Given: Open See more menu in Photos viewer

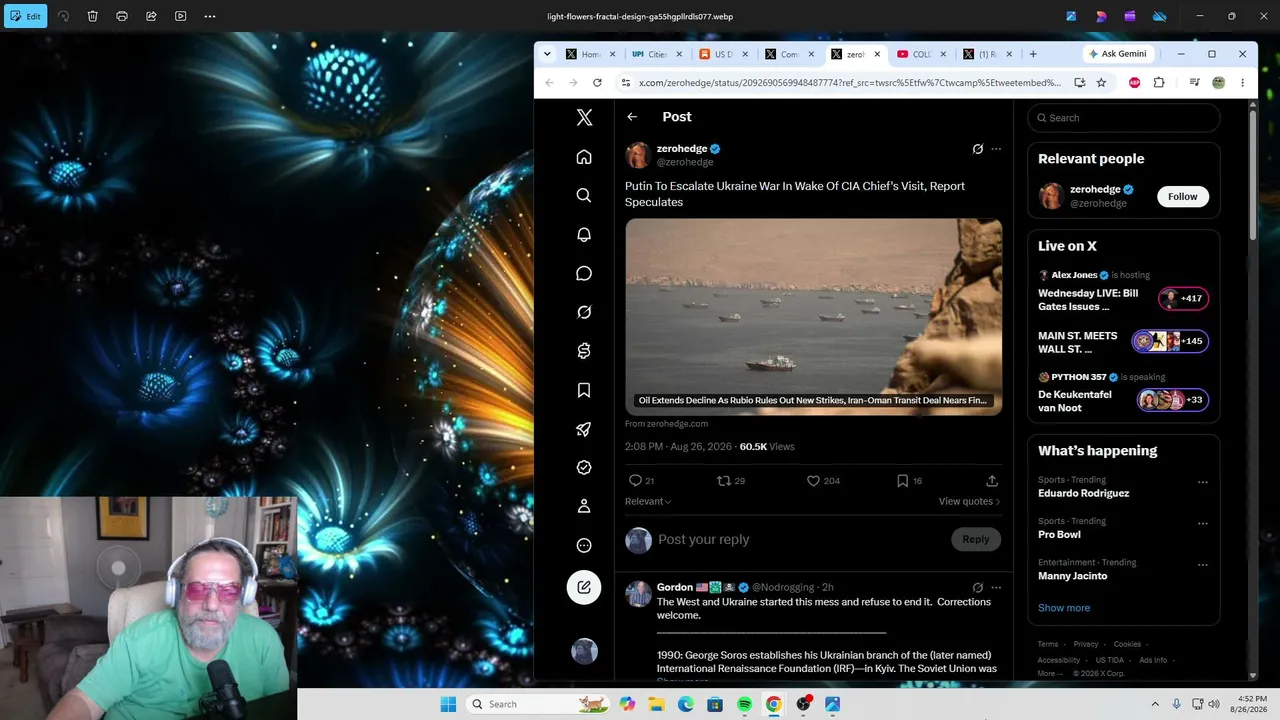Looking at the screenshot, I should 210,16.
